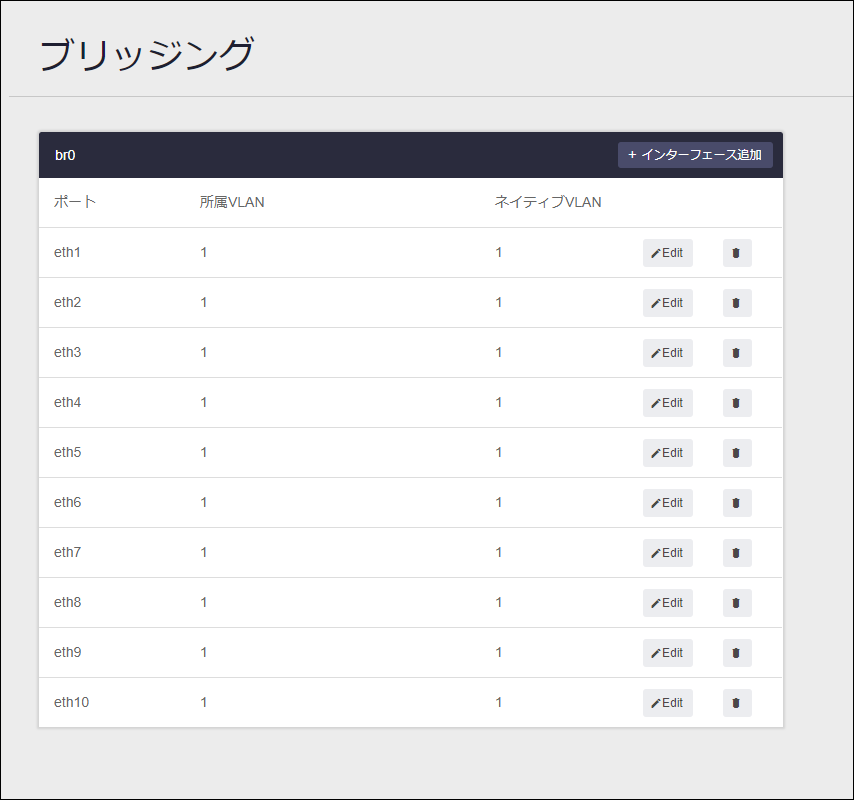
Task: Edit the eth3 VLAN configuration
Action: click(668, 353)
